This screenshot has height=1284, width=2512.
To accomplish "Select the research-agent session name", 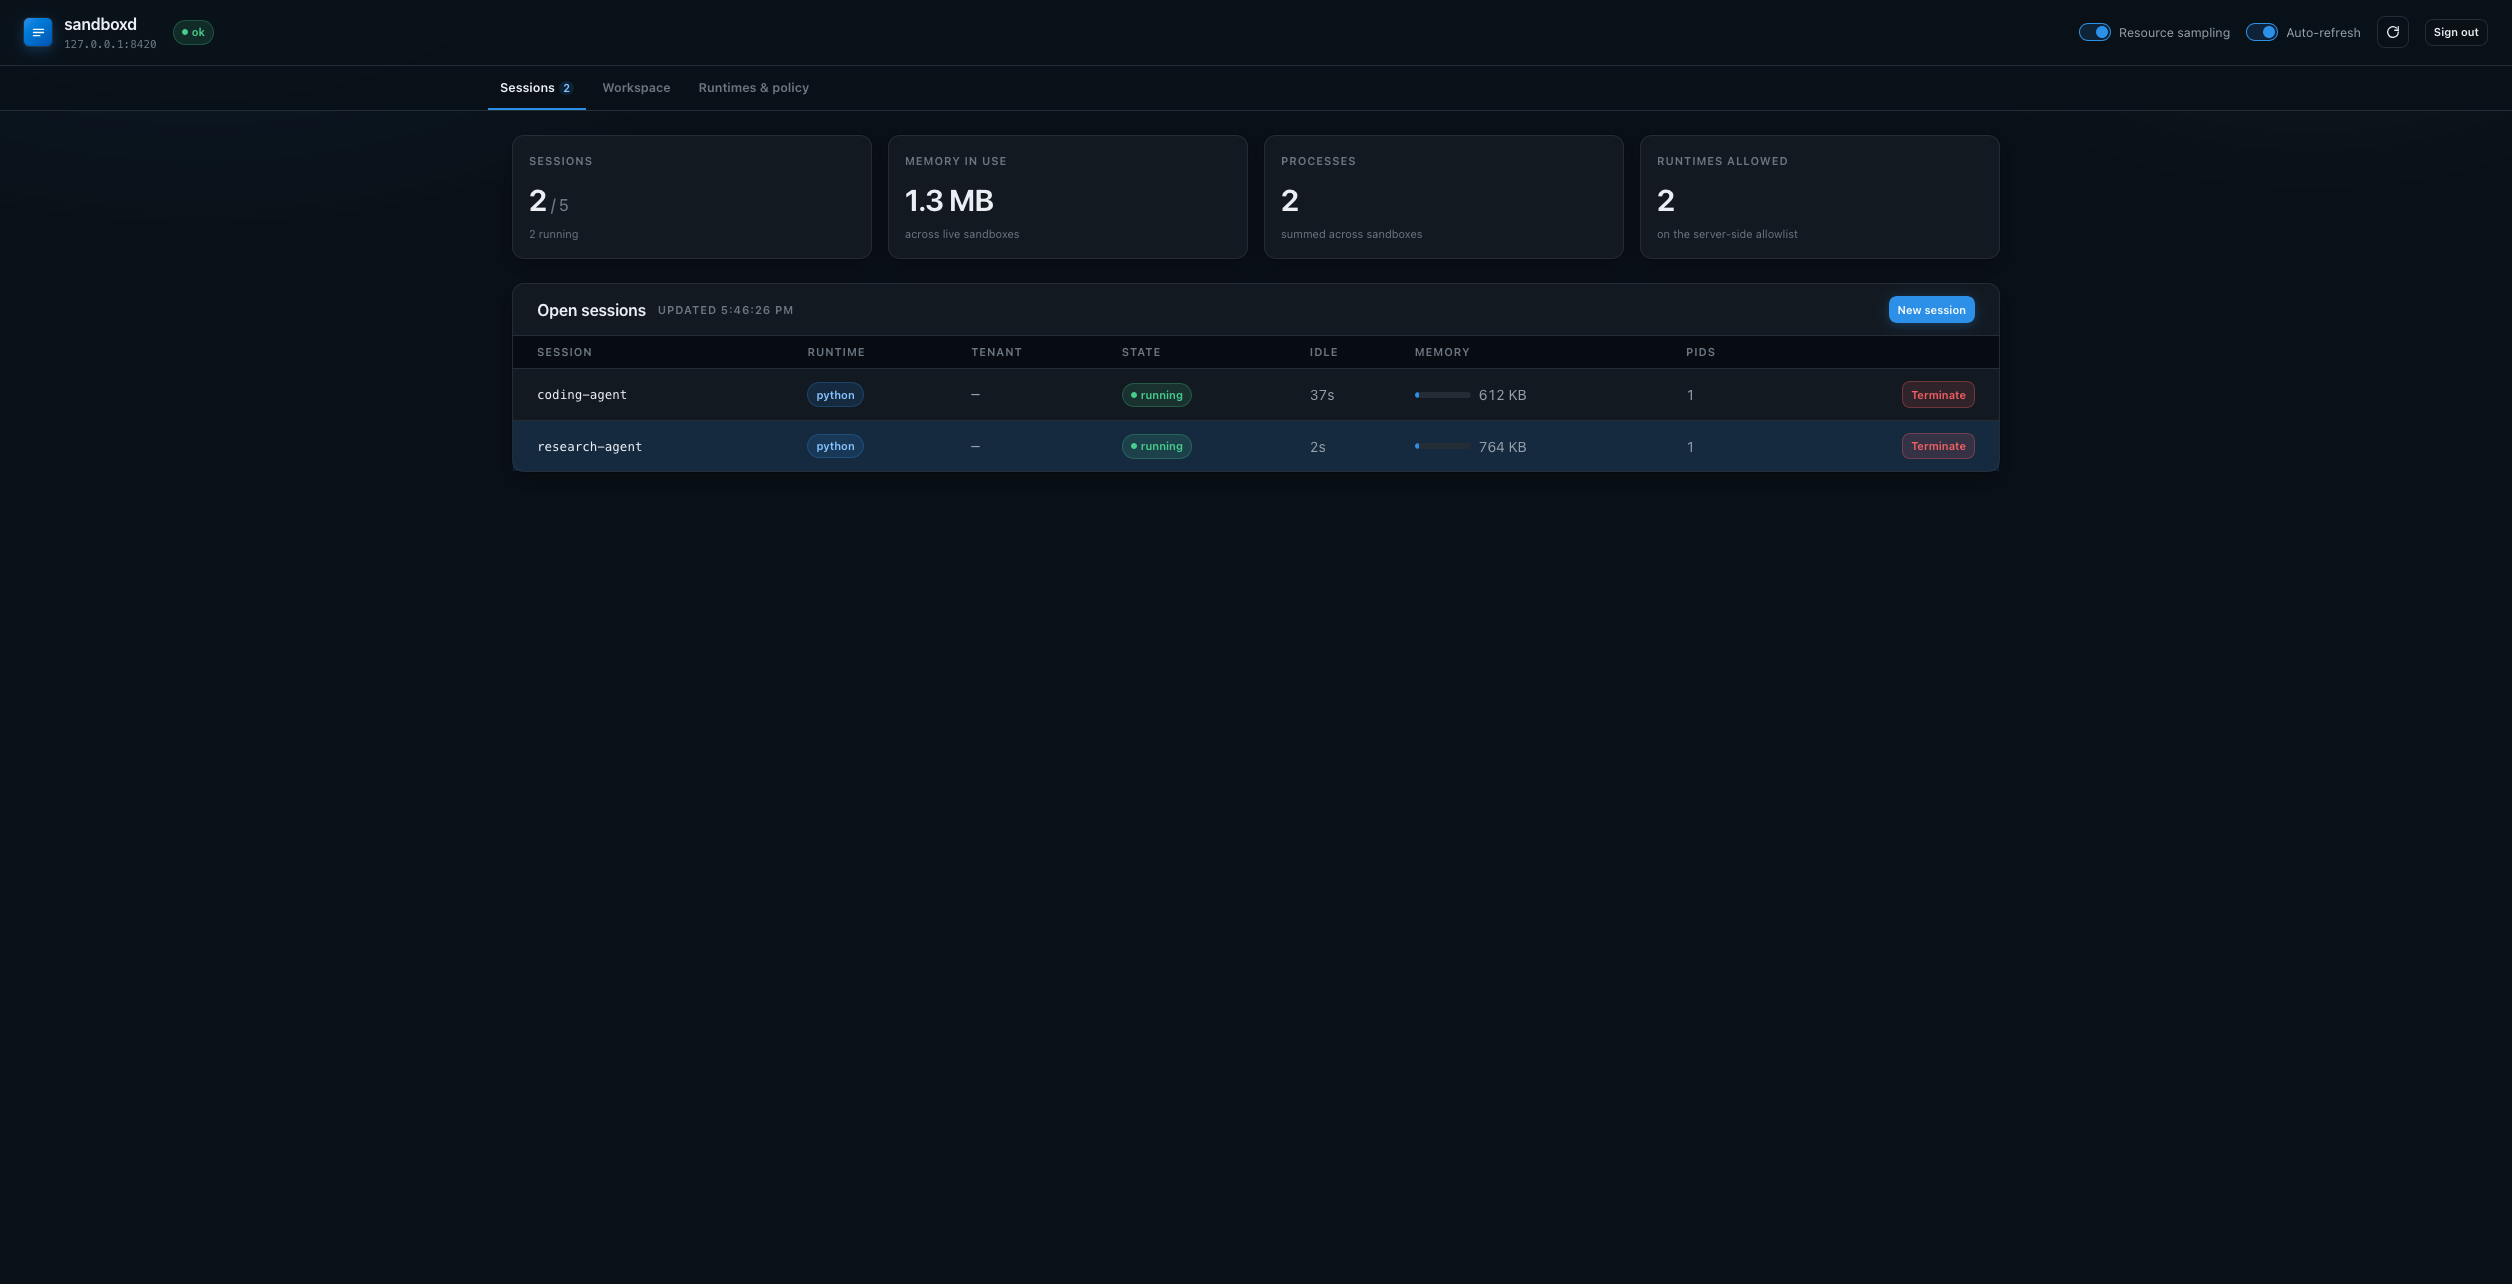I will (x=590, y=447).
